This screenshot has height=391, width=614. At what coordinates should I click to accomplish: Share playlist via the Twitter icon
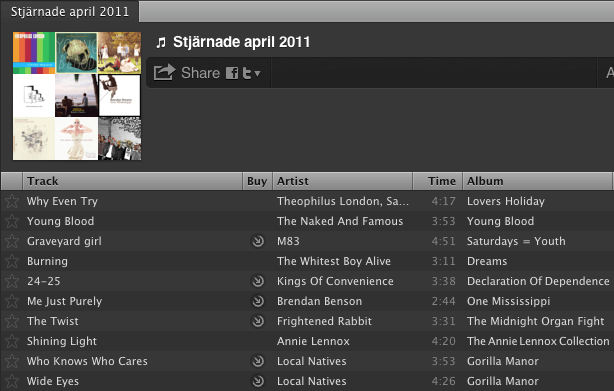pos(247,73)
